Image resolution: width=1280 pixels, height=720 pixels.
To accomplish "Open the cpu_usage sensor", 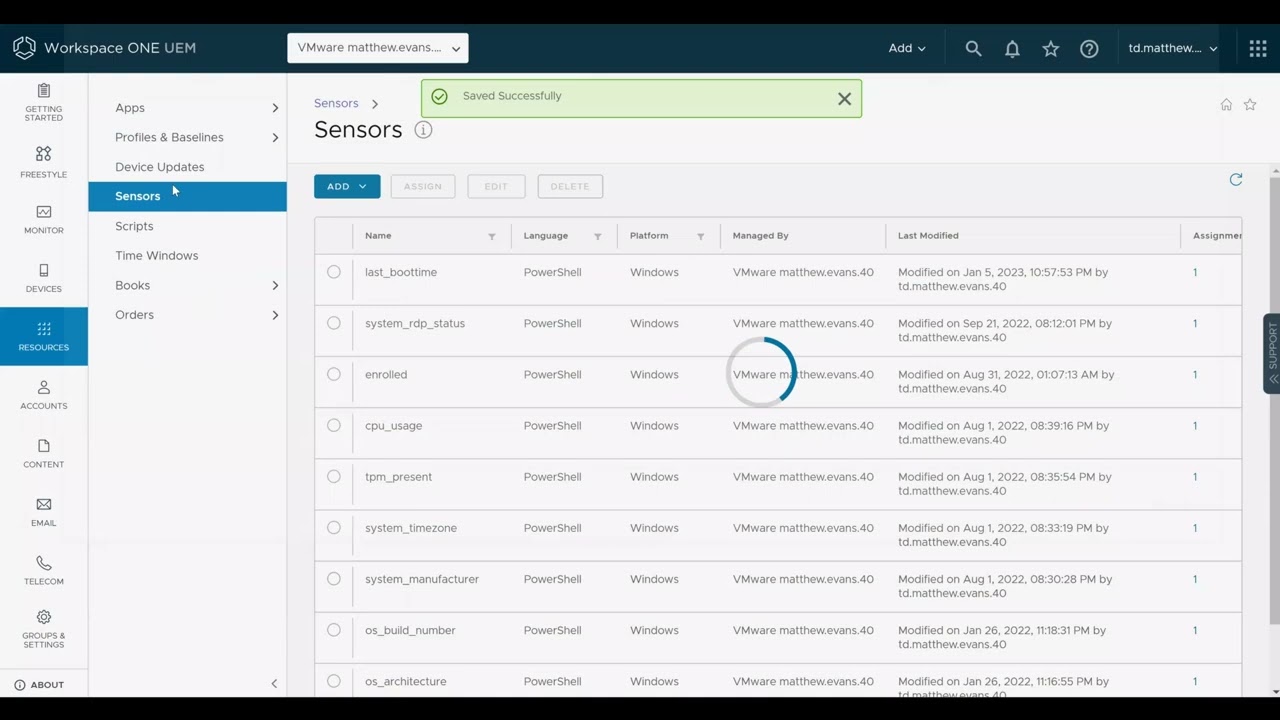I will (x=394, y=425).
